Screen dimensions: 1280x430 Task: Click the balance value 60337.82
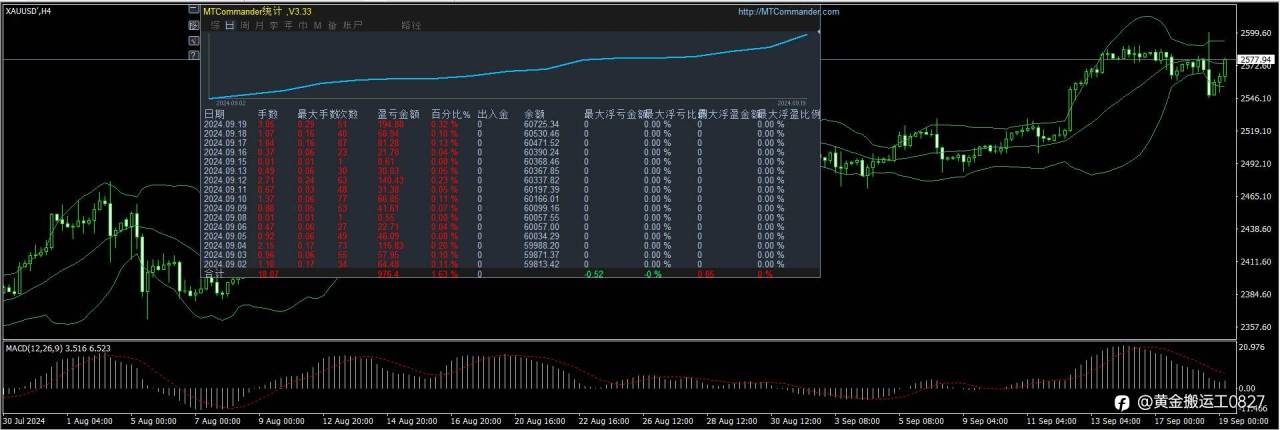point(541,180)
